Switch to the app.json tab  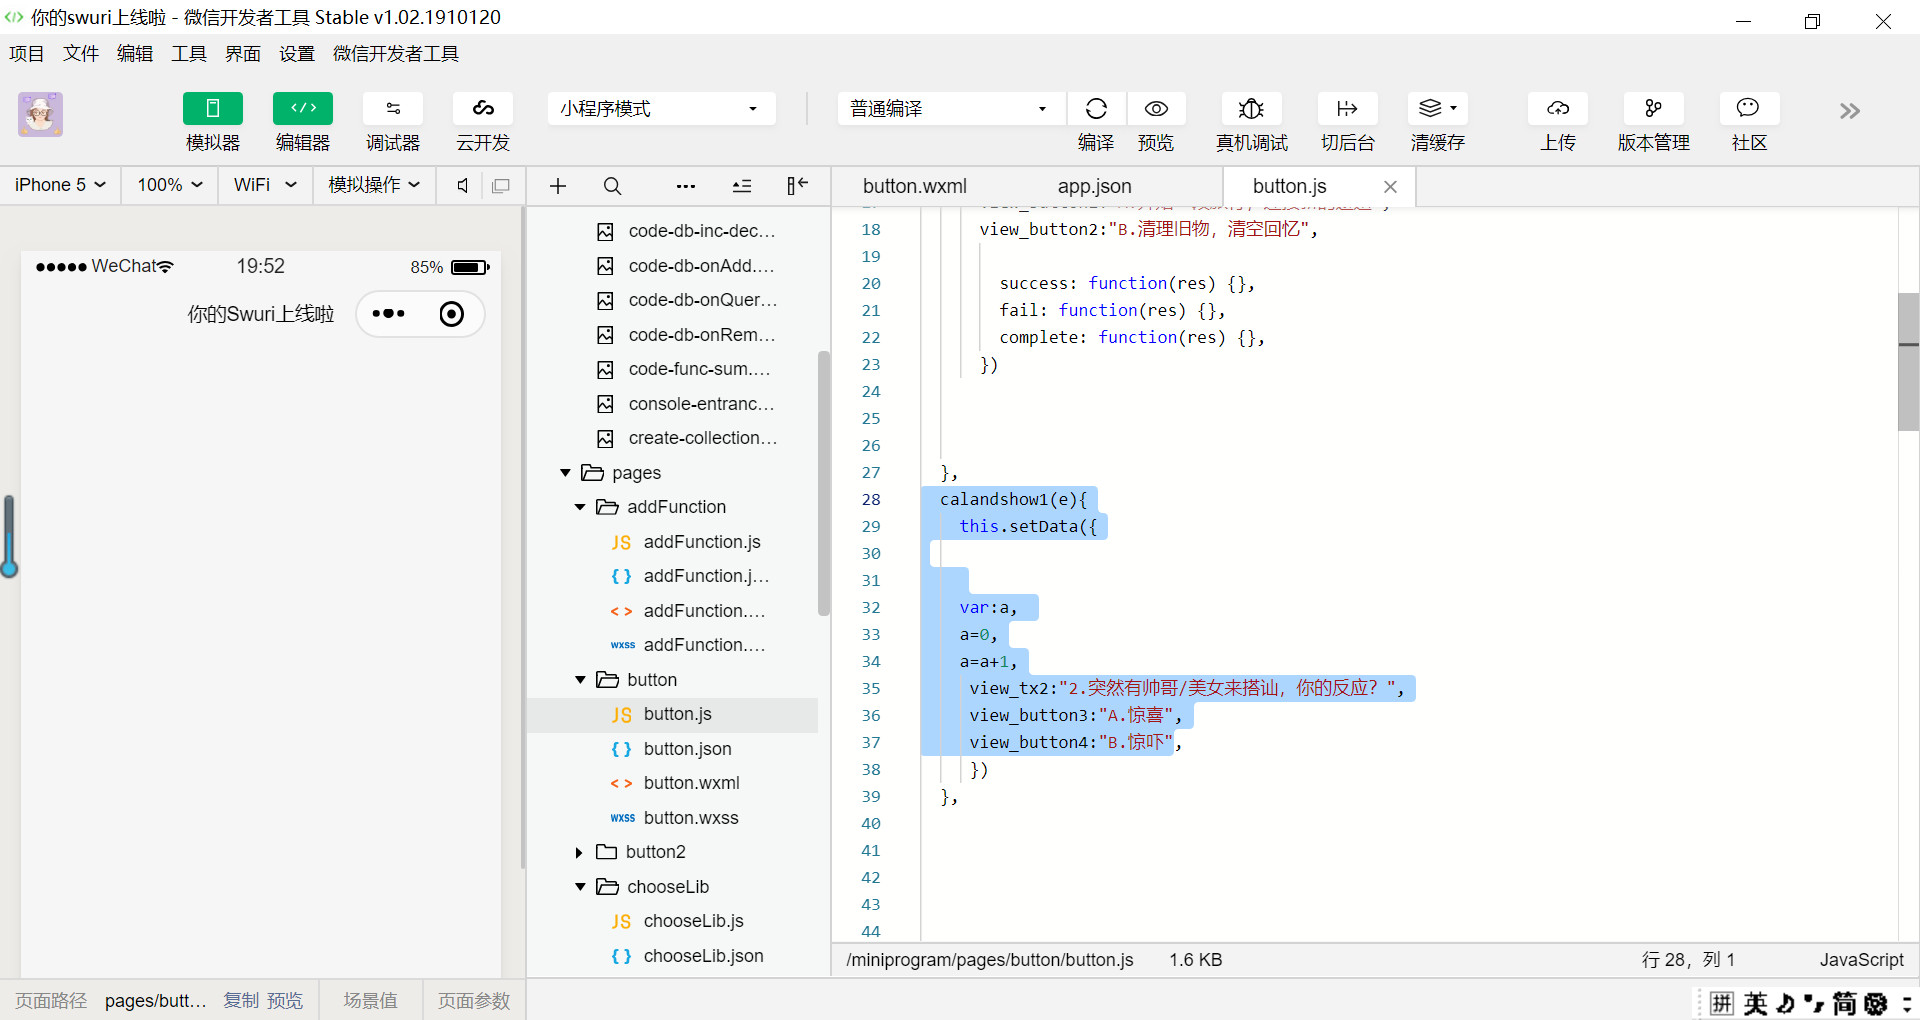click(1094, 186)
